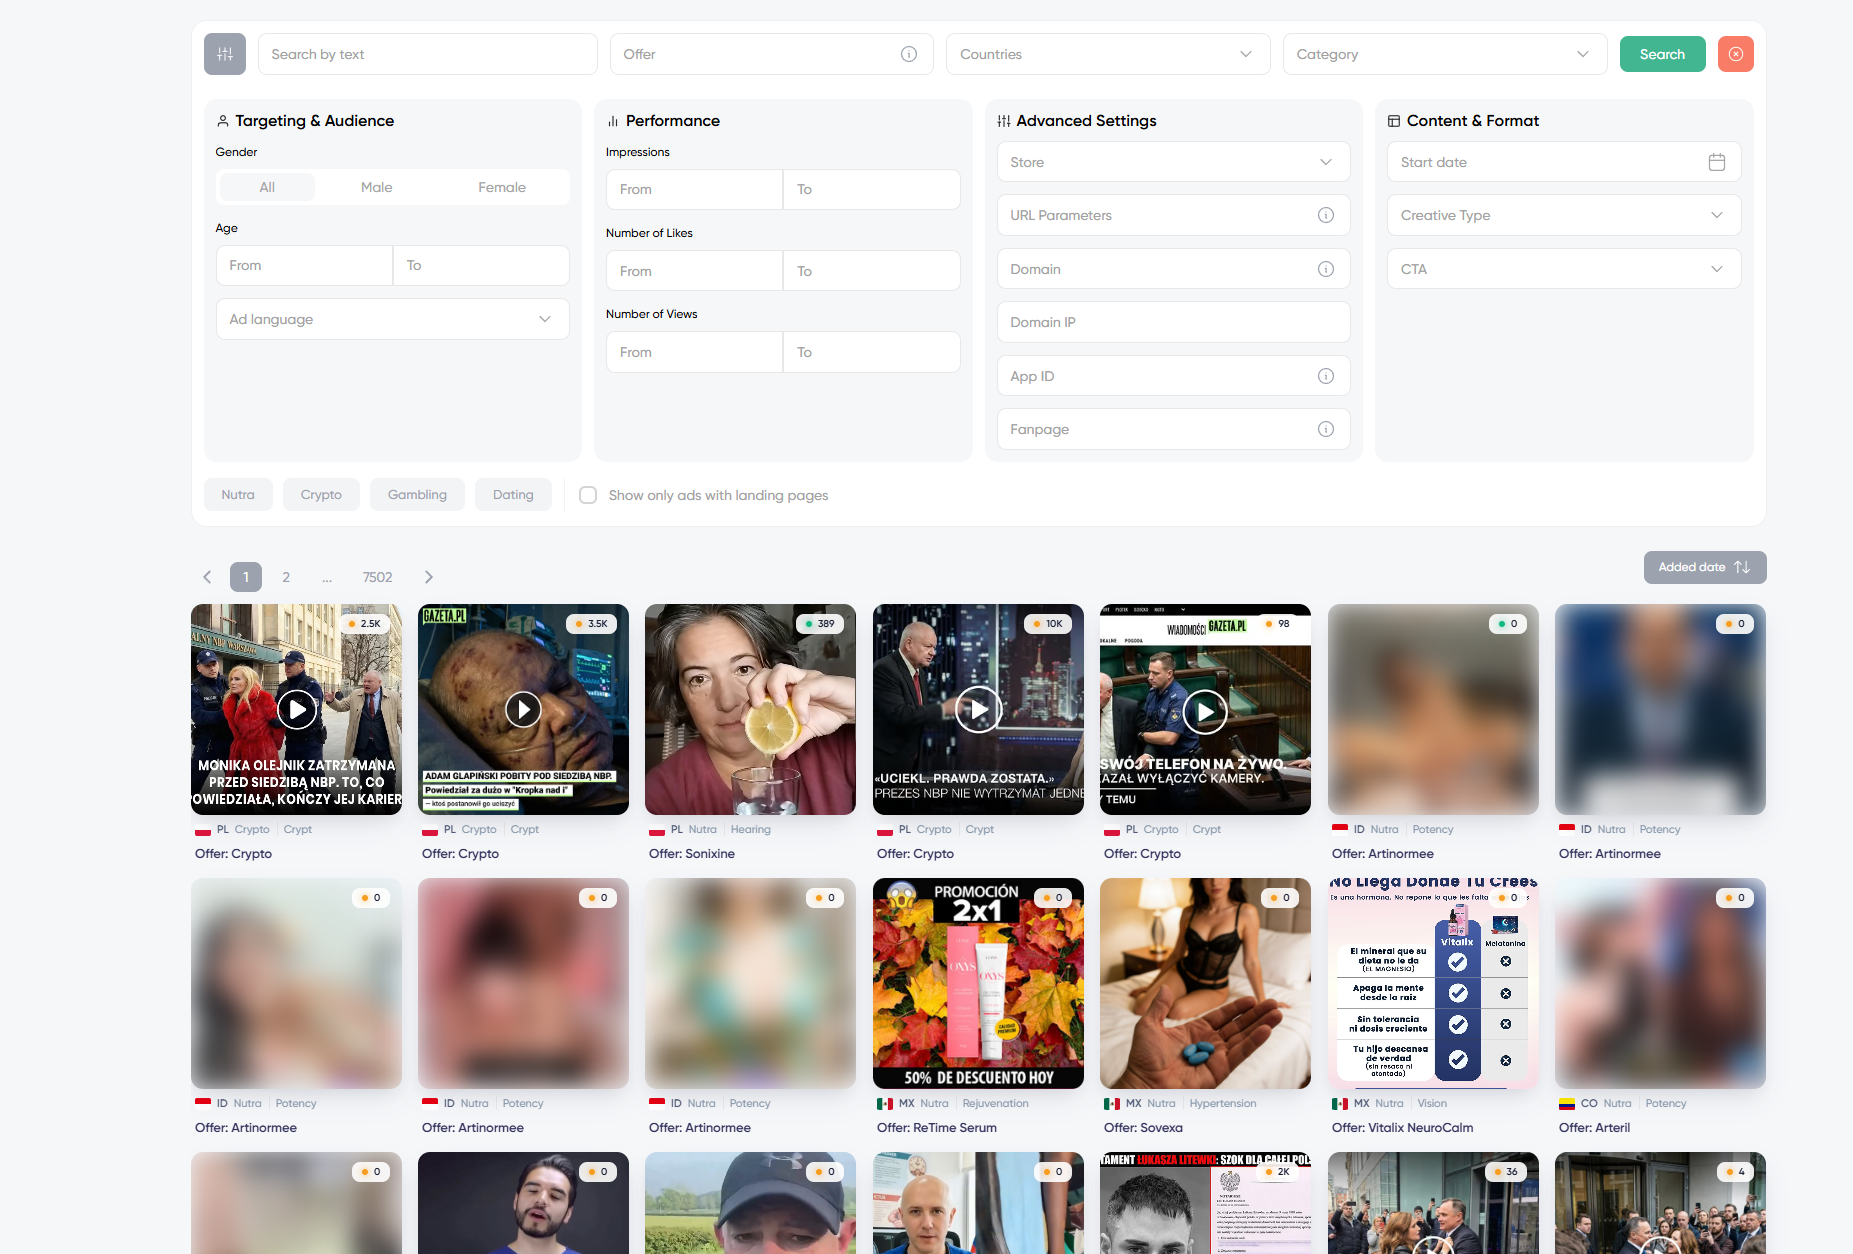Click the Age To field
1853x1254 pixels.
click(x=482, y=265)
